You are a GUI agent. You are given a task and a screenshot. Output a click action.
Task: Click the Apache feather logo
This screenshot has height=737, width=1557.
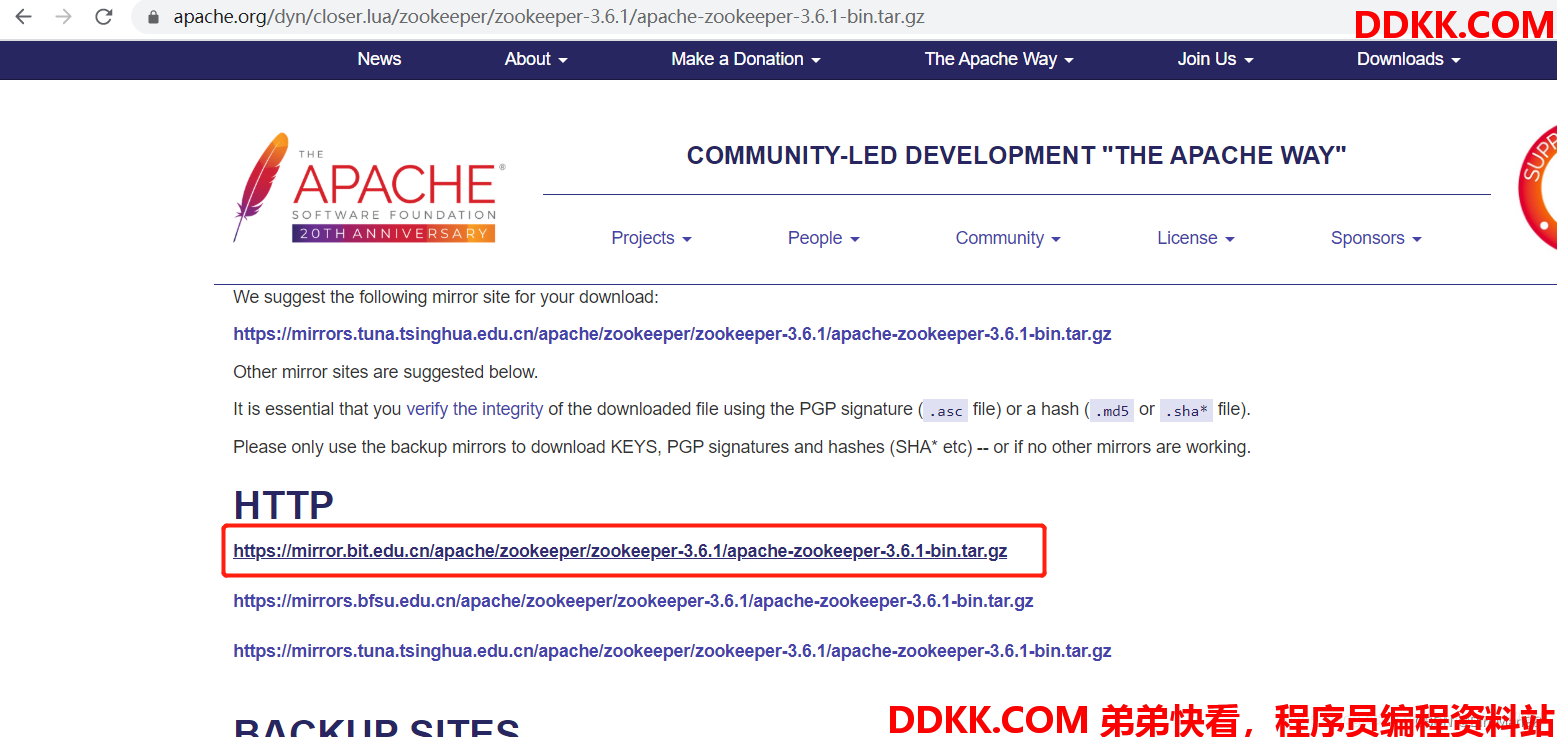[x=369, y=188]
